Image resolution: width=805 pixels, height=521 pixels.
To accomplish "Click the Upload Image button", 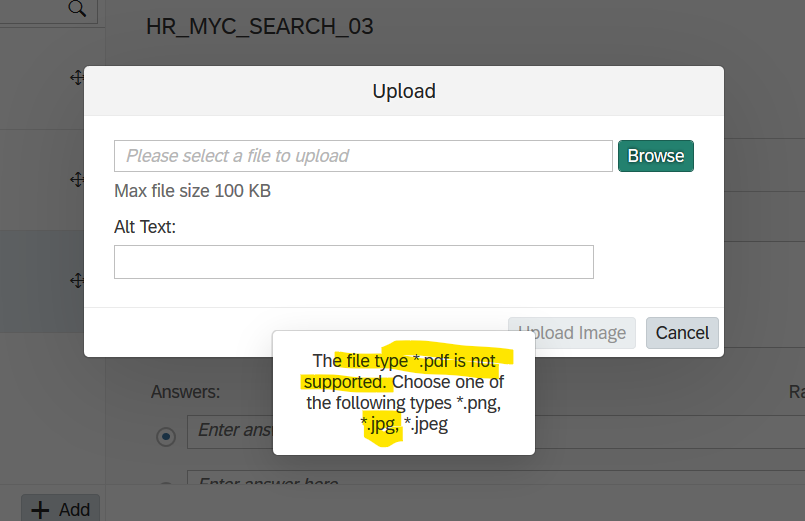I will [x=571, y=333].
